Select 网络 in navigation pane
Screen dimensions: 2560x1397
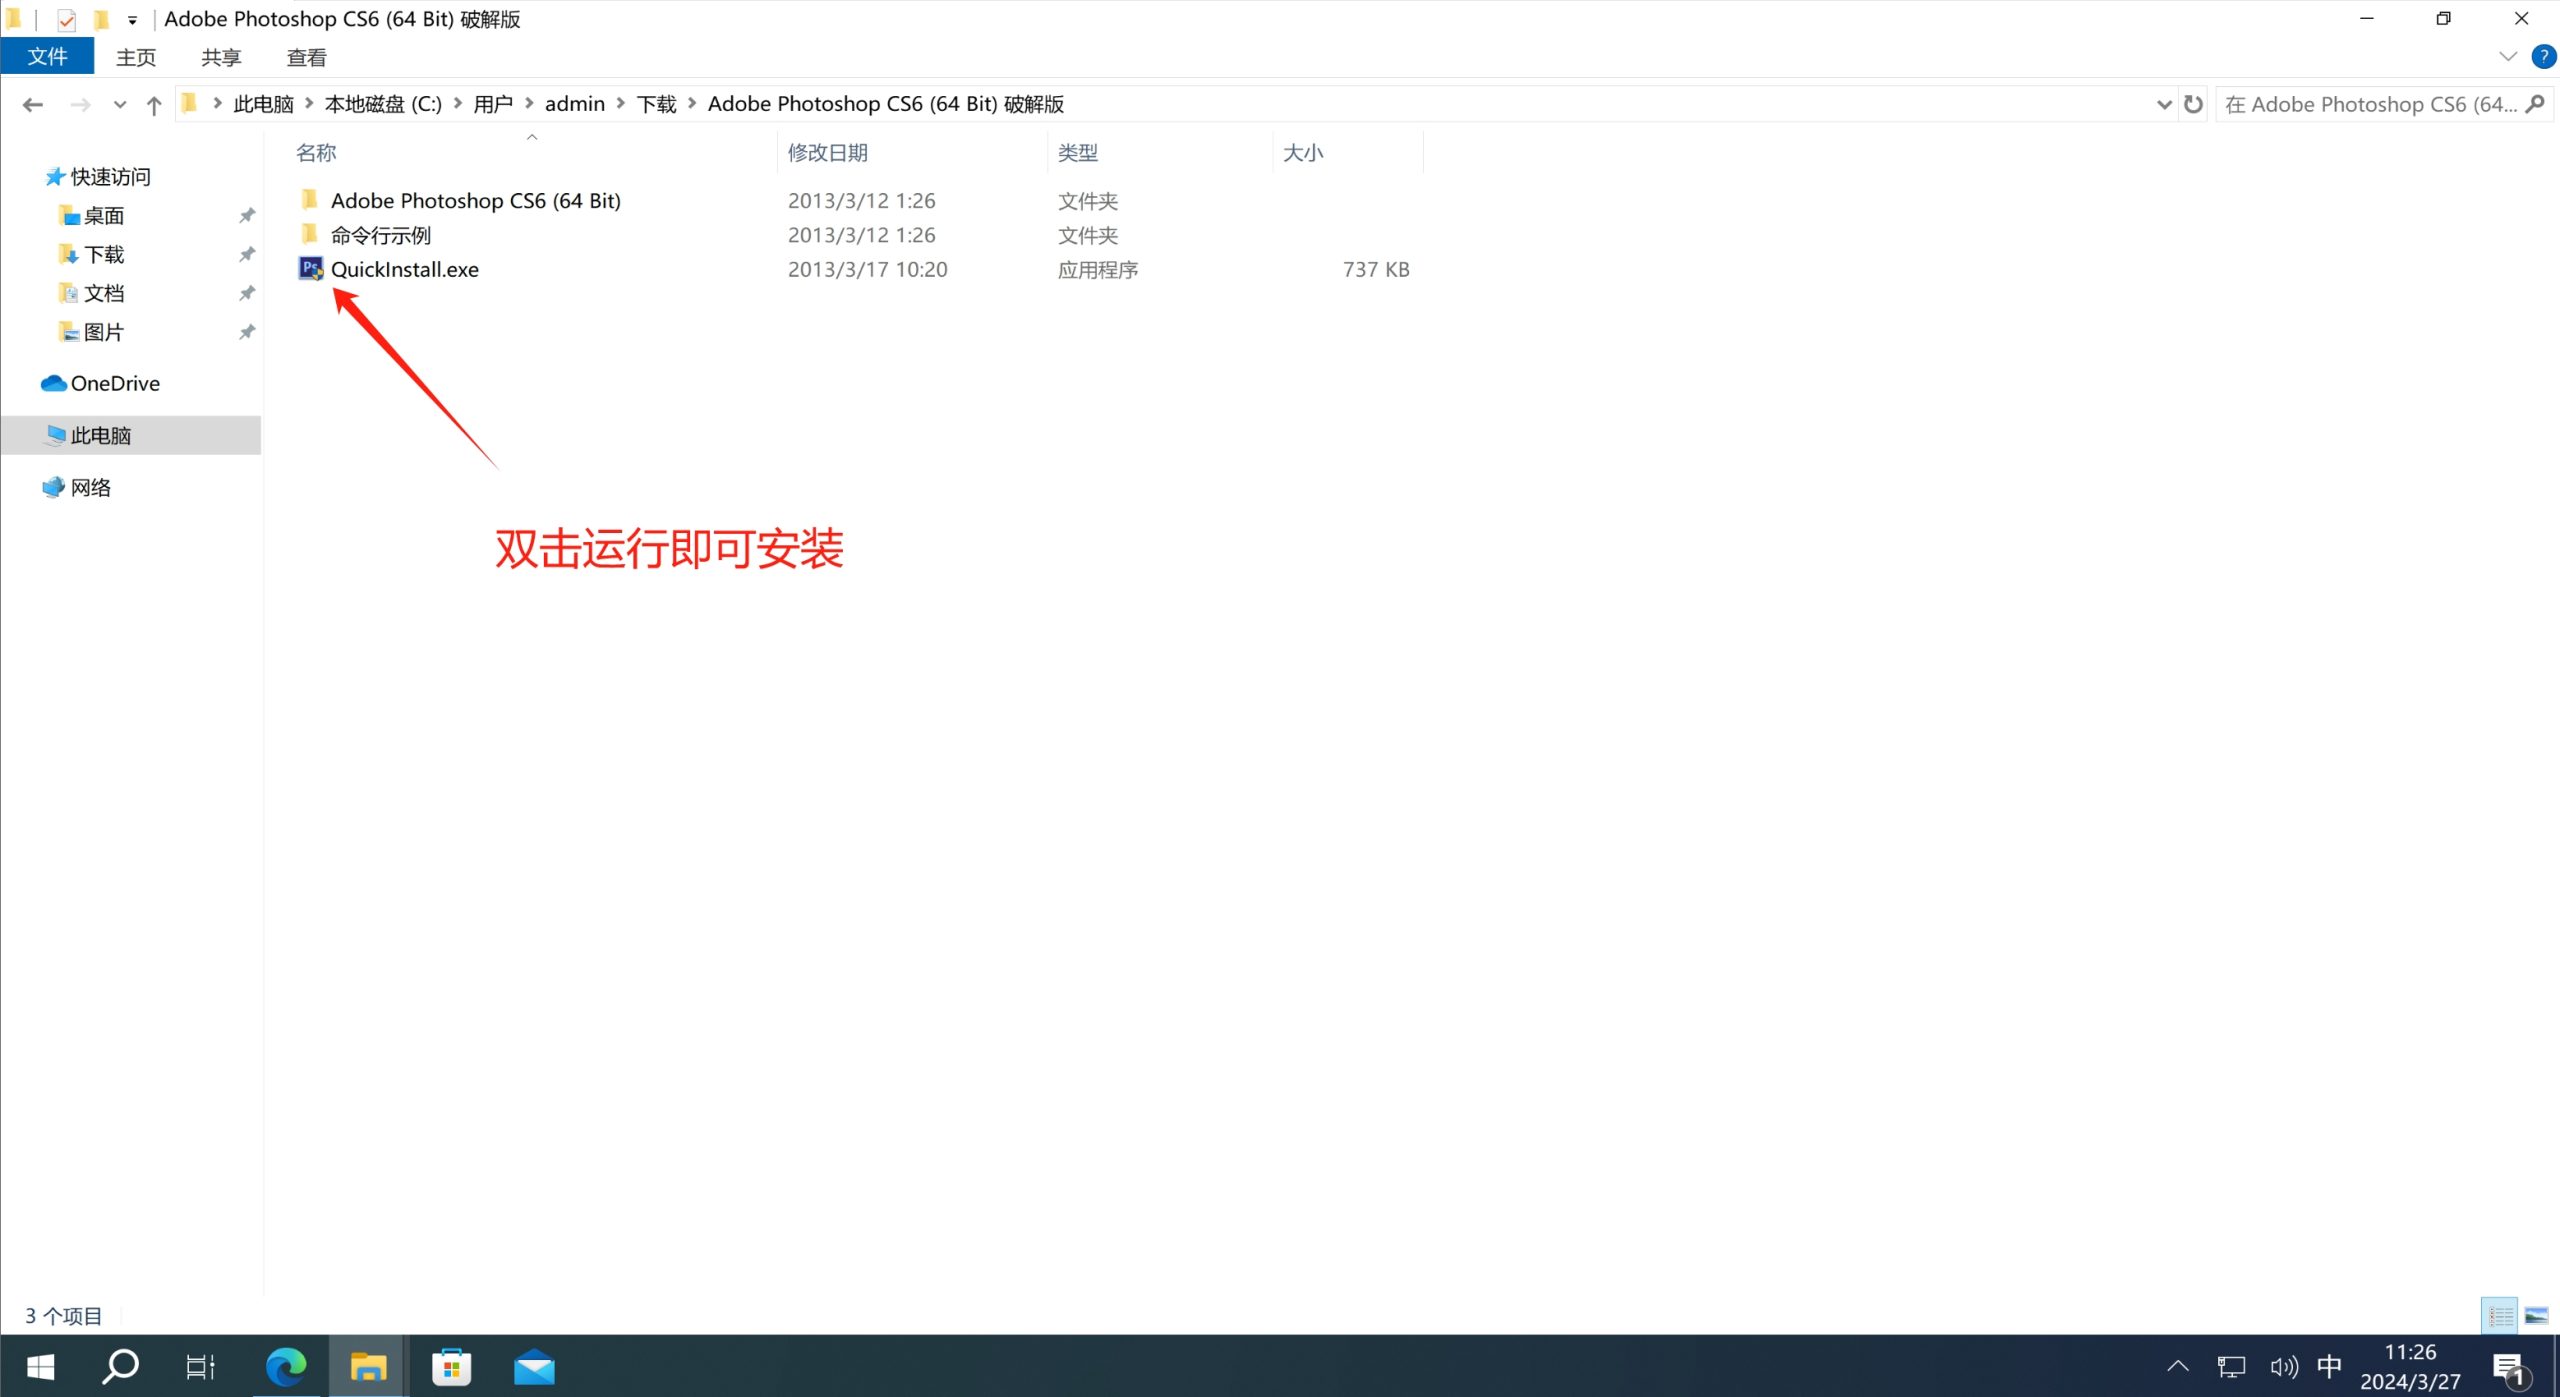click(91, 487)
